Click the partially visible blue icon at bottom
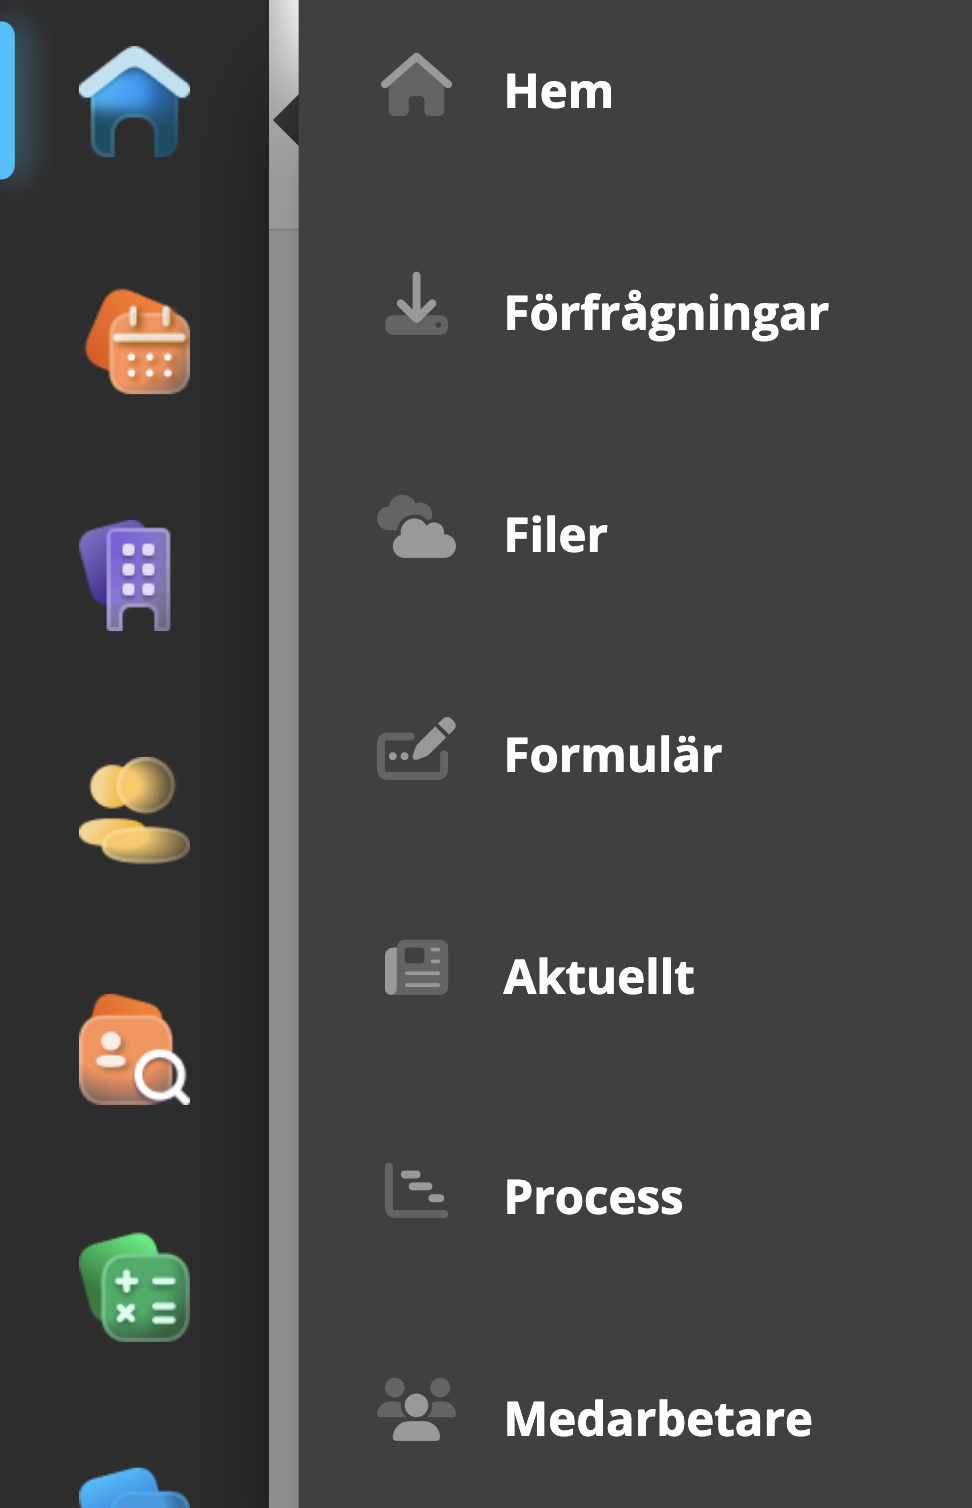972x1508 pixels. 134,1488
